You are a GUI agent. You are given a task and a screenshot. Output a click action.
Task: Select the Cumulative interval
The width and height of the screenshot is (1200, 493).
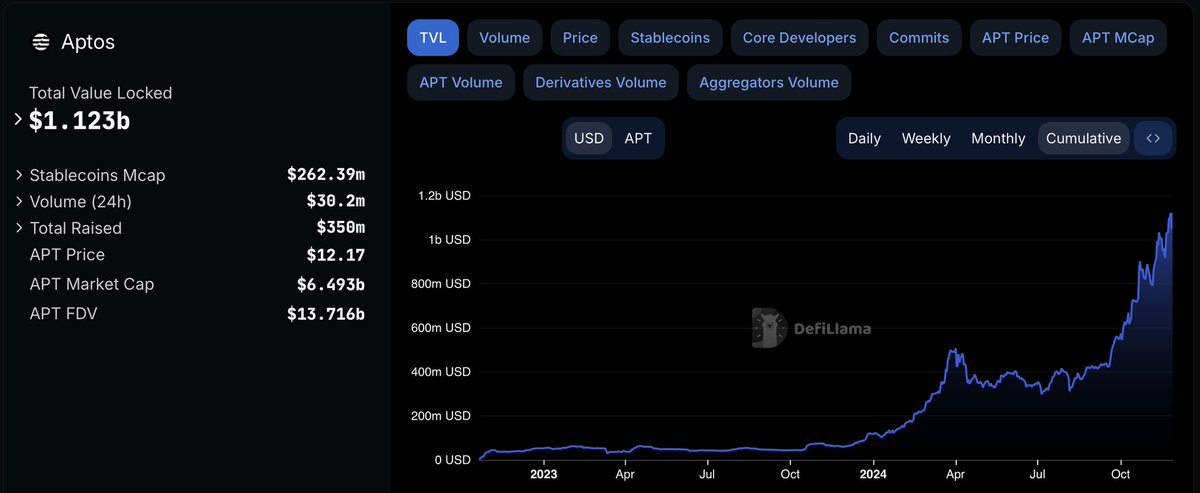coord(1084,138)
